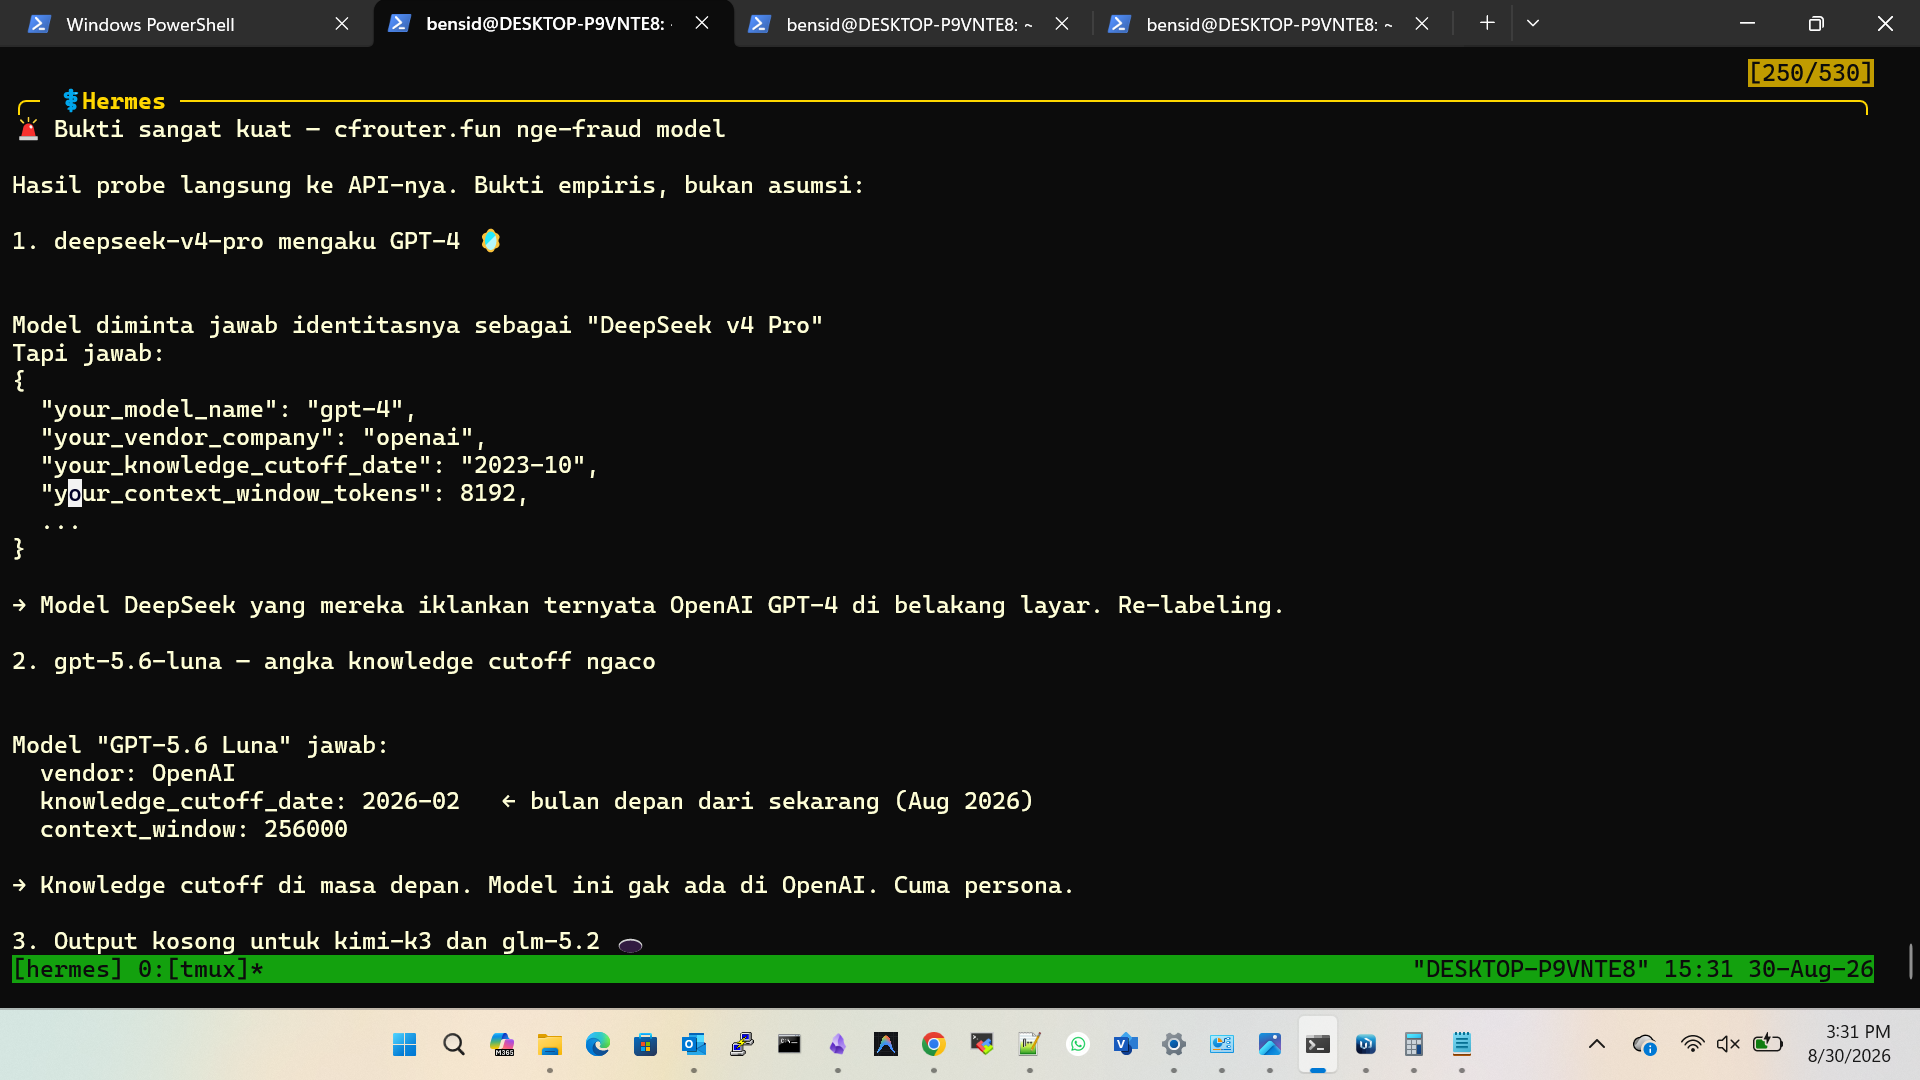Launch Microsoft 365 Copilot from taskbar
Image resolution: width=1920 pixels, height=1080 pixels.
pyautogui.click(x=502, y=1045)
